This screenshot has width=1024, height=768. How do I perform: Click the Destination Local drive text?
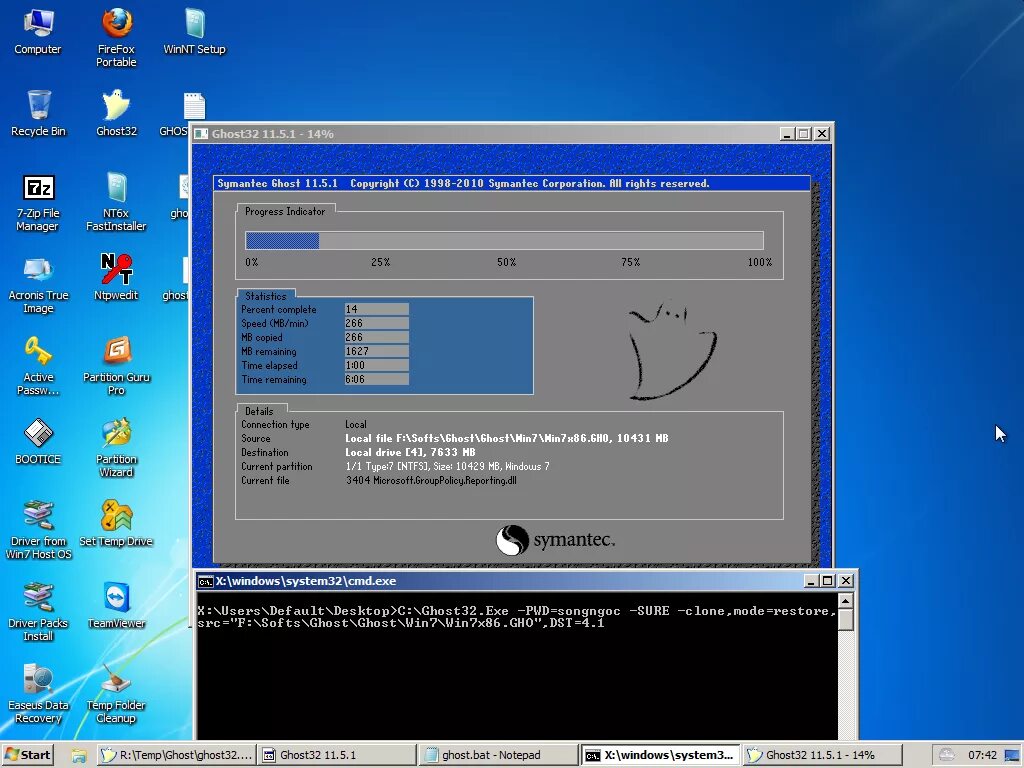coord(410,453)
